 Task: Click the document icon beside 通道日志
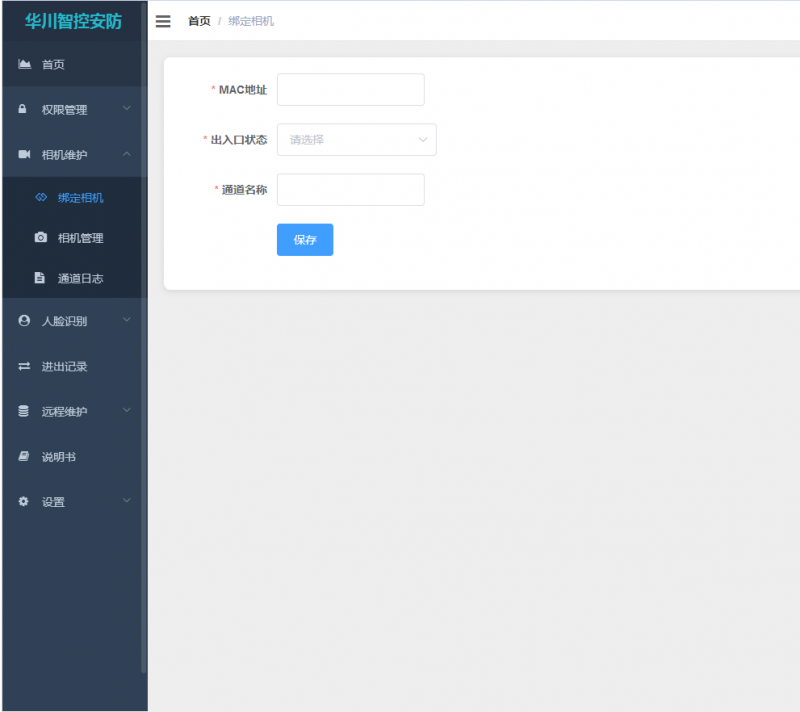40,278
